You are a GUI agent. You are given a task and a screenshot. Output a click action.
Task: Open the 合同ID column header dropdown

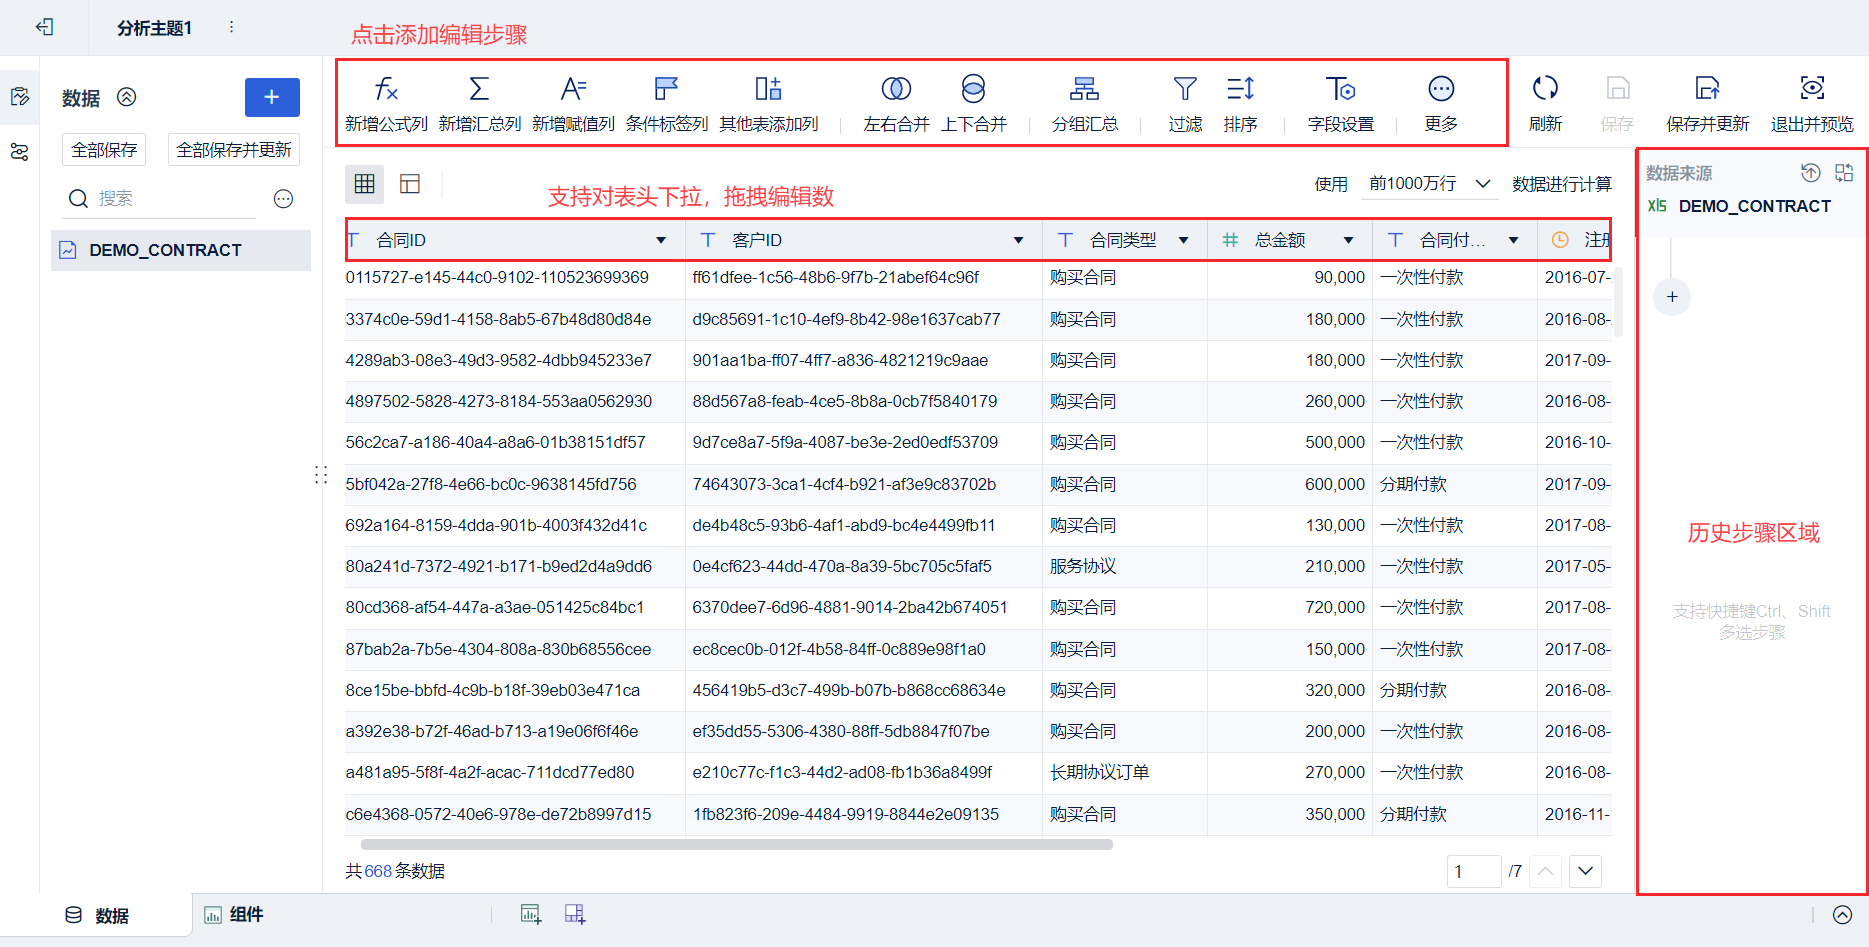[661, 240]
